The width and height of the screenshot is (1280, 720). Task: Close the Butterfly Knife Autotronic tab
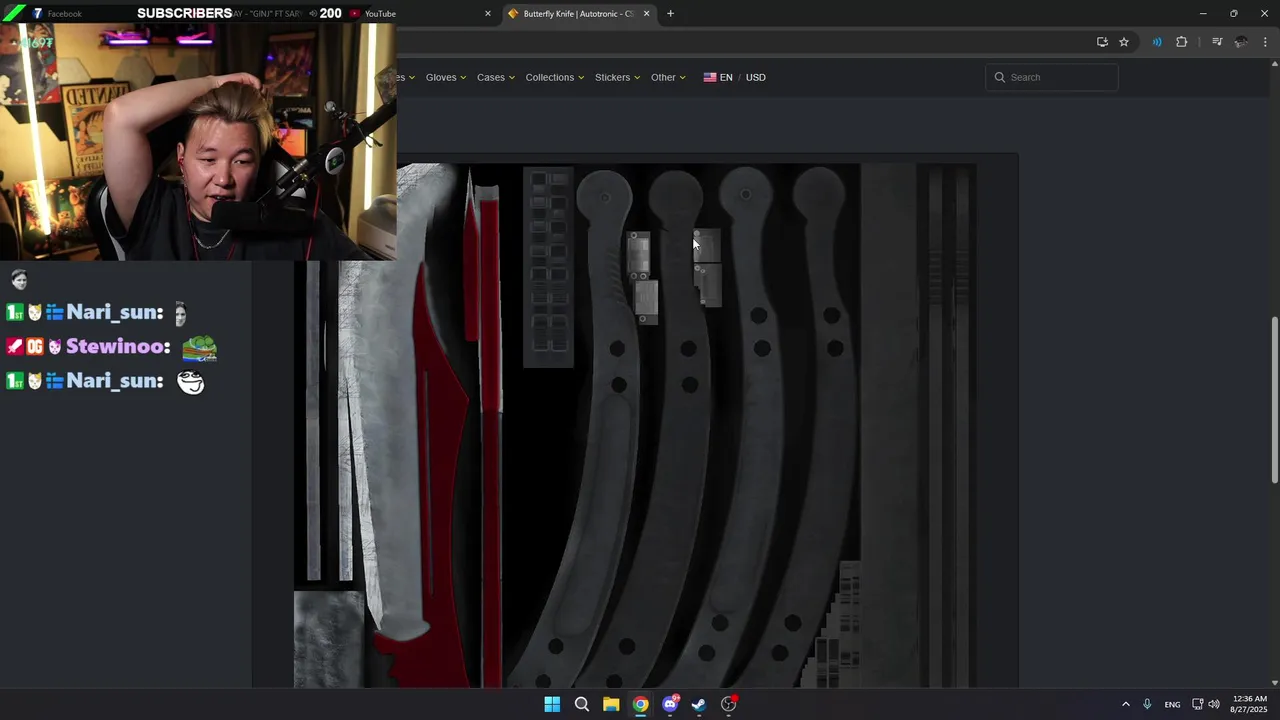[646, 14]
